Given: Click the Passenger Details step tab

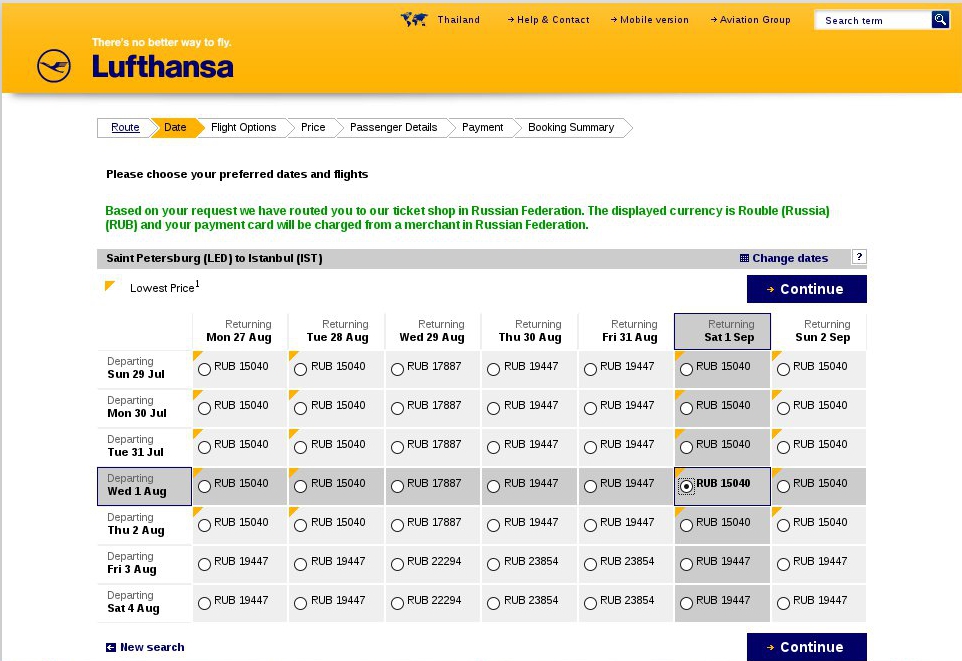Looking at the screenshot, I should click(393, 128).
